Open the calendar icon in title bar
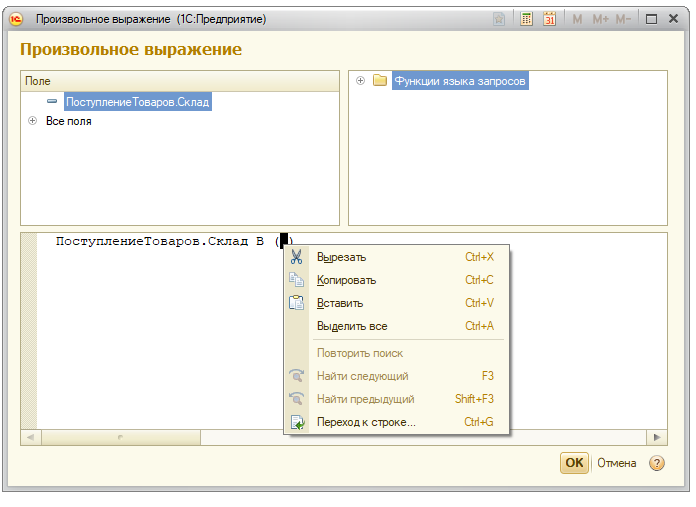696x507 pixels. point(550,19)
